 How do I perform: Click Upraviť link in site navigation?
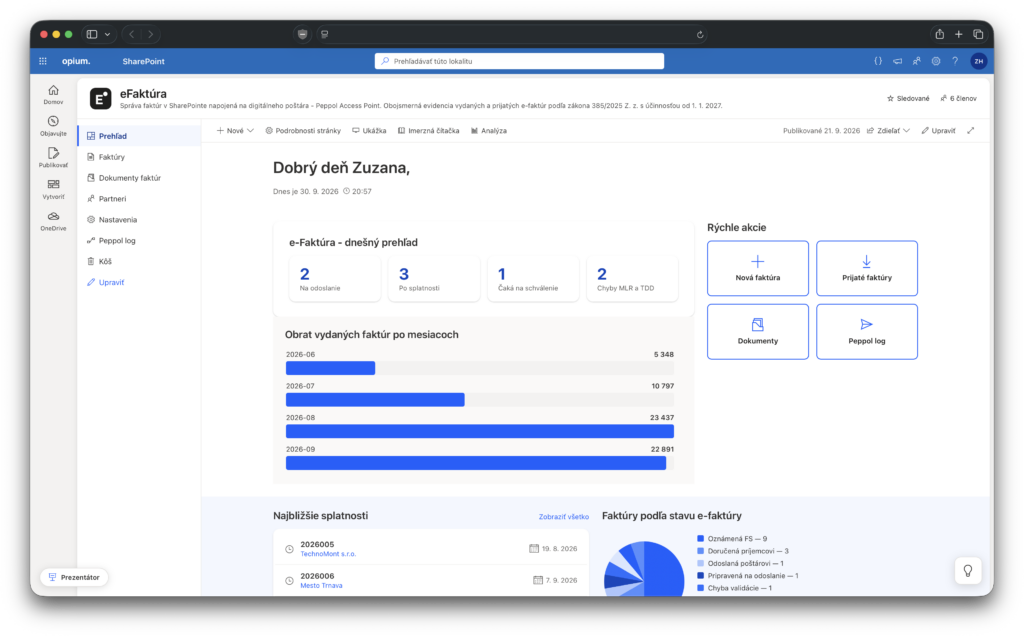click(x=106, y=282)
